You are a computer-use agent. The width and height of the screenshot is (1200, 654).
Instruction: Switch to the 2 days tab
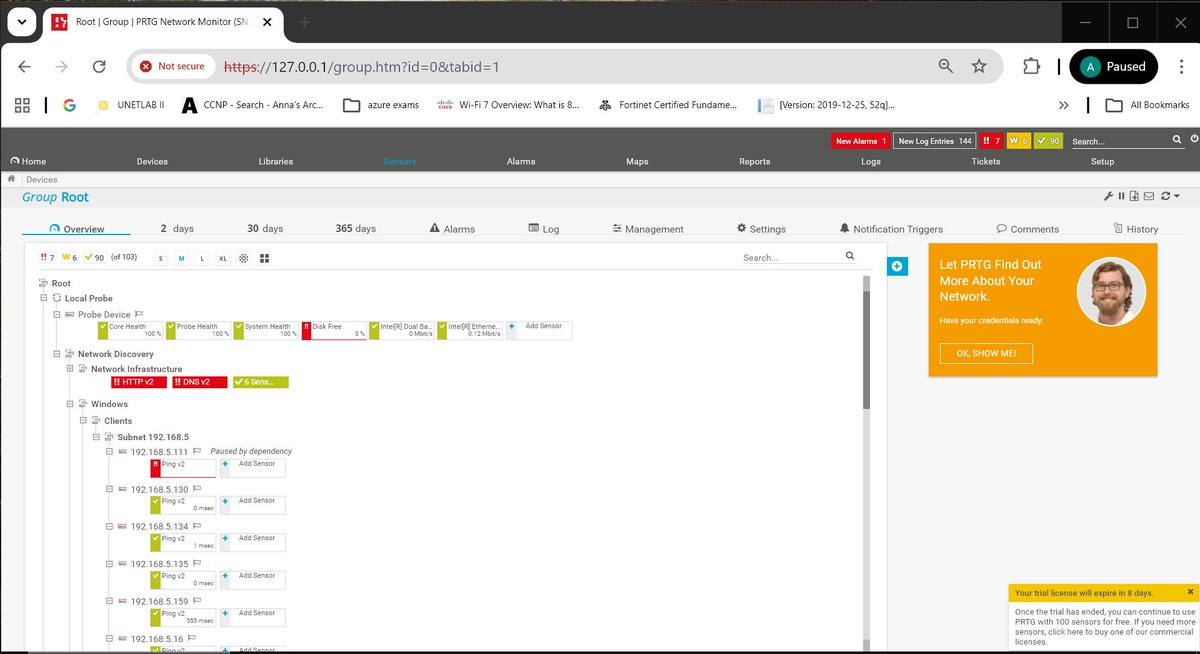tap(177, 229)
